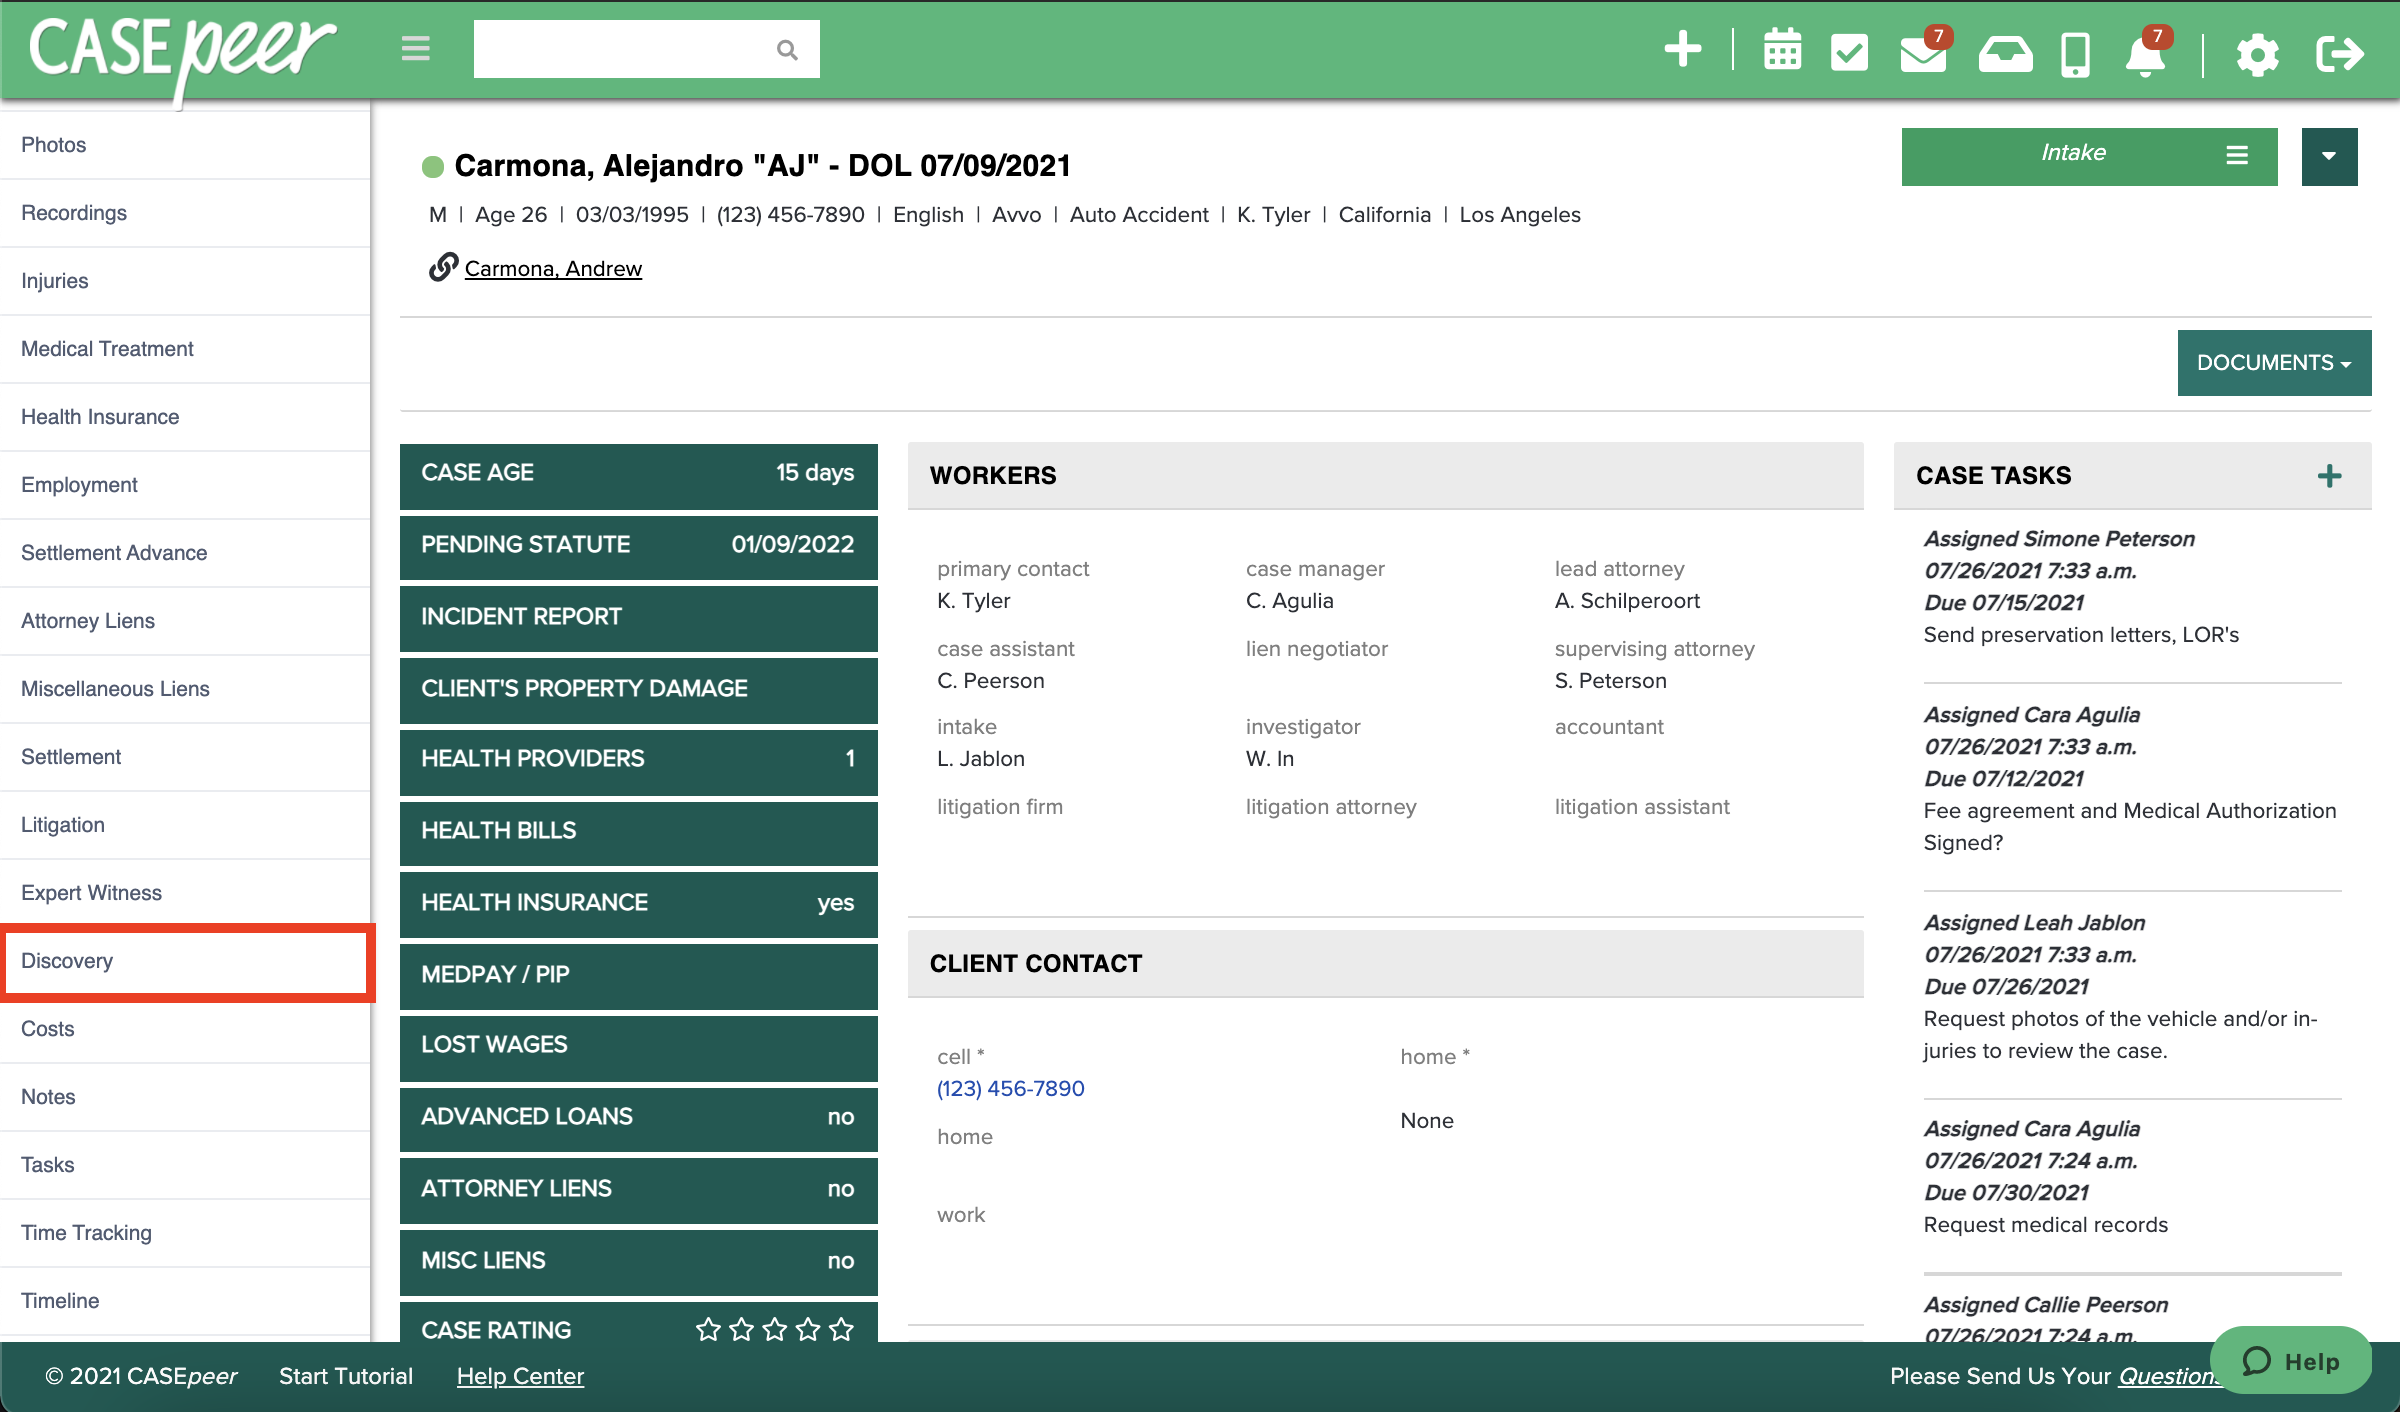Open the calendar icon in the top bar
Image resolution: width=2400 pixels, height=1412 pixels.
[x=1782, y=52]
